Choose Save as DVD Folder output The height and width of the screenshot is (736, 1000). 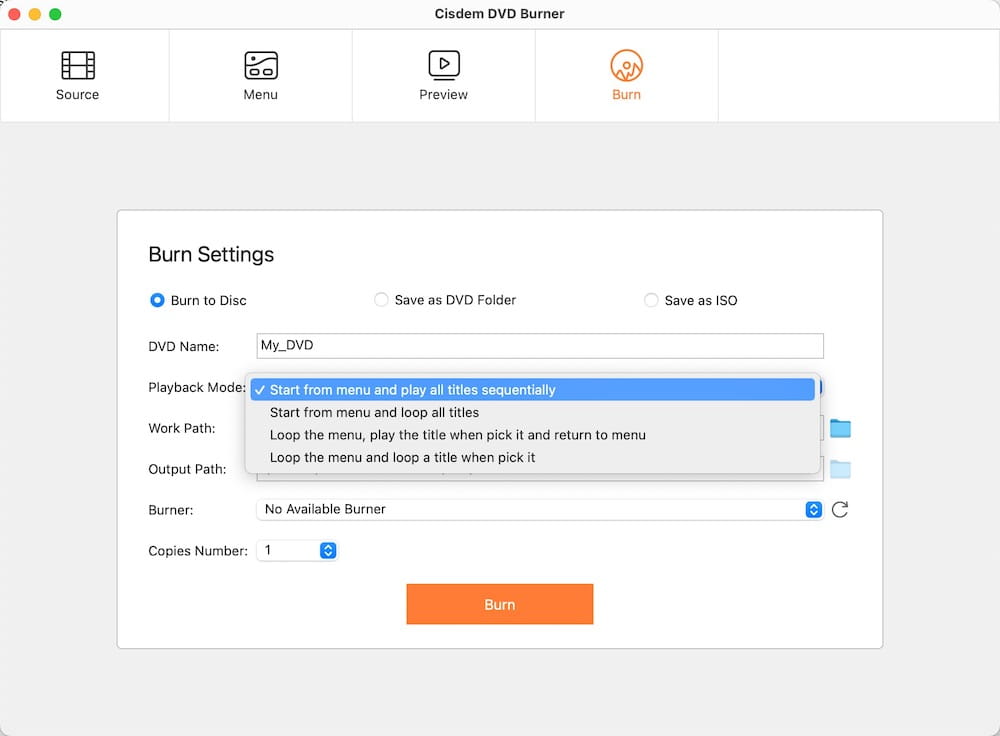[x=381, y=300]
